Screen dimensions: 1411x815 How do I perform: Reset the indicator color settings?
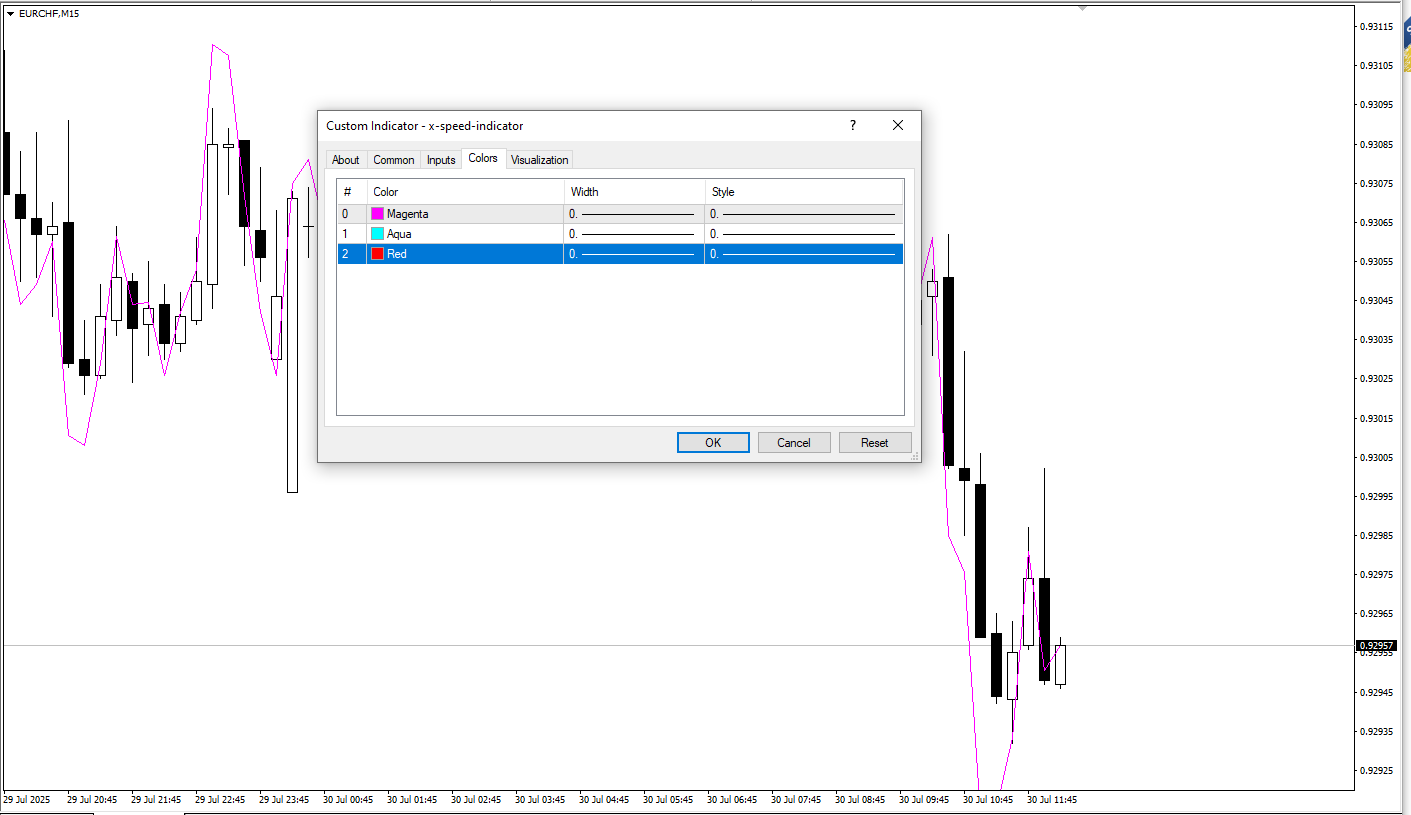pos(875,443)
